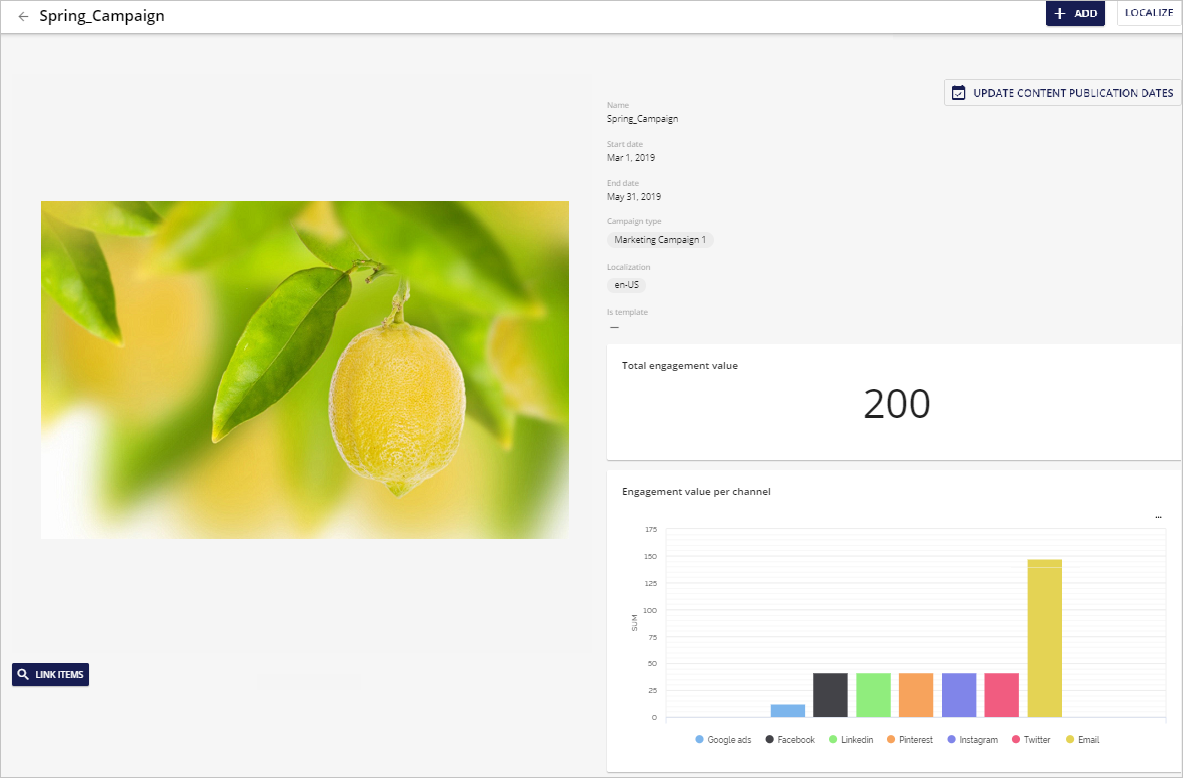Click the back arrow next to Spring_Campaign
Viewport: 1183px width, 778px height.
pos(23,15)
